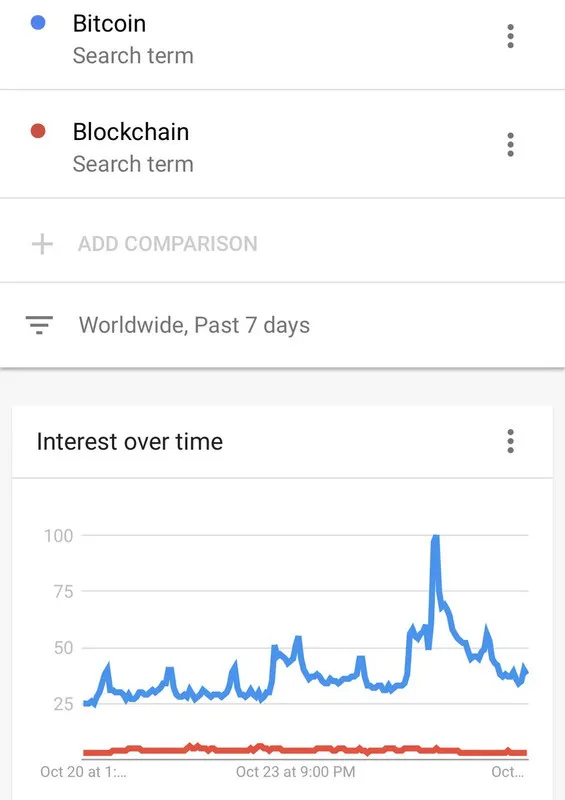Click the red Blockchain trend line

[305, 751]
